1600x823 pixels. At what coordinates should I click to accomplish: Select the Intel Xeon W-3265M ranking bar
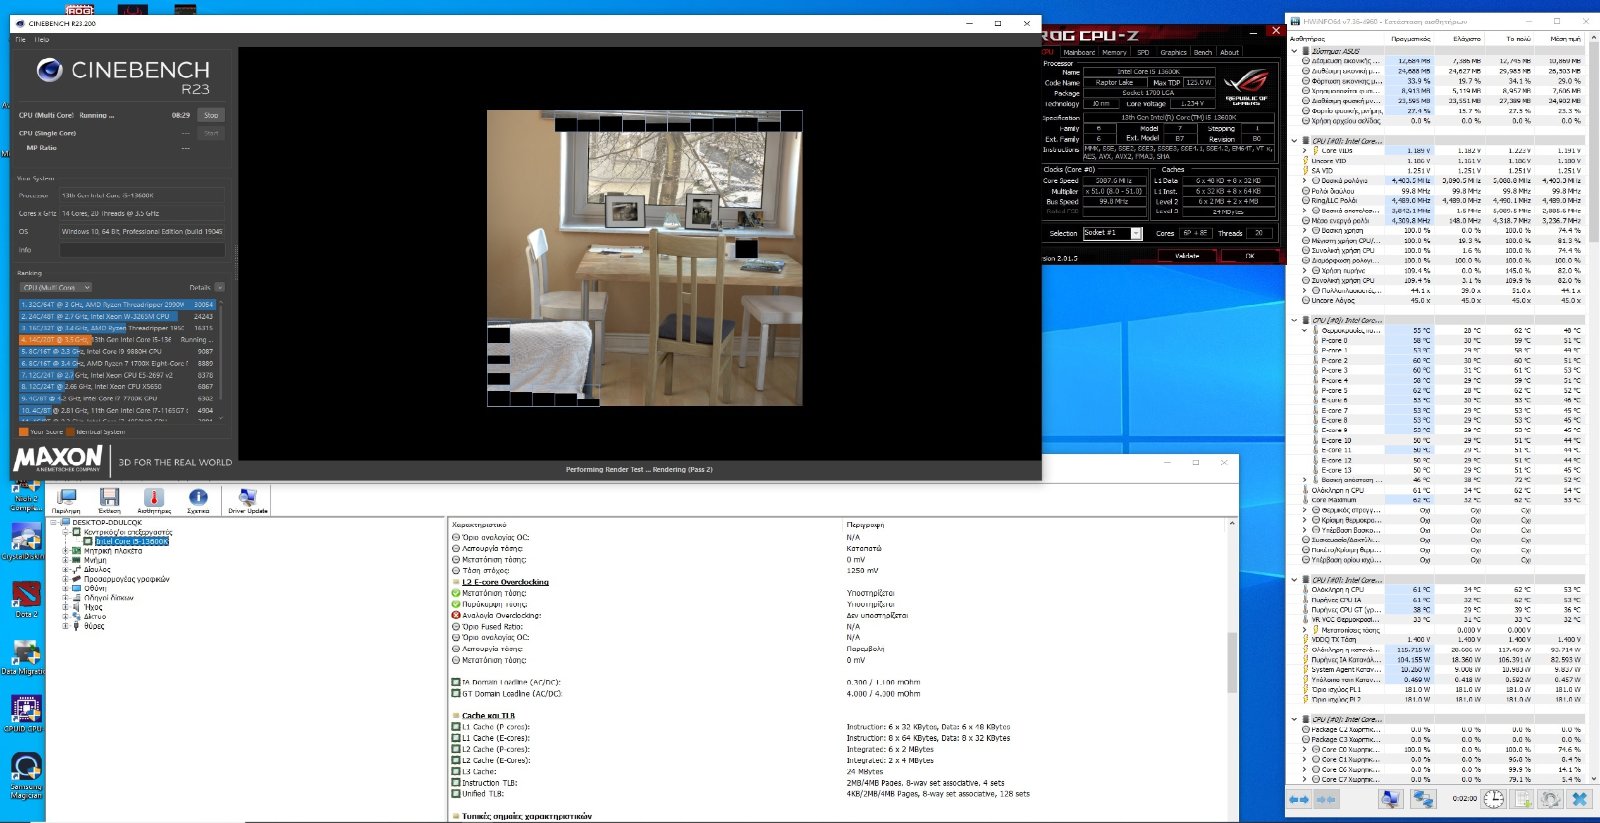coord(117,316)
